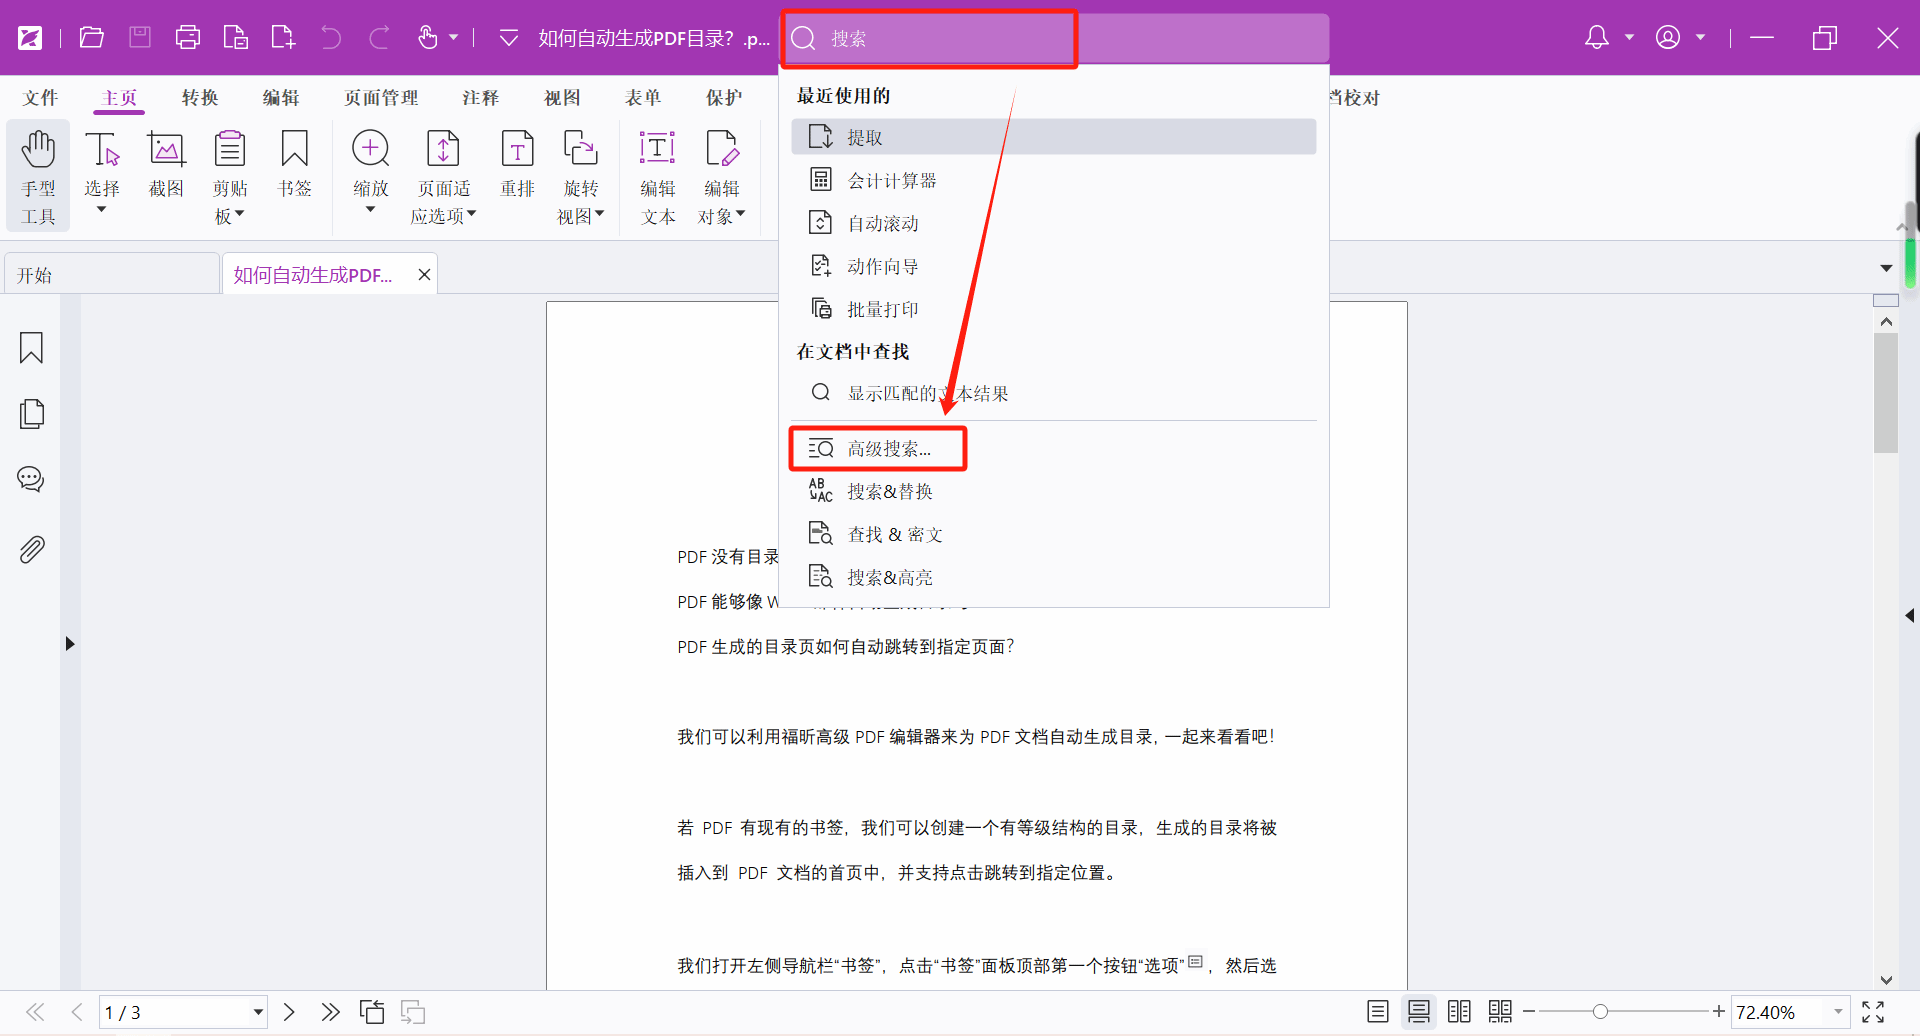Toggle single page view mode
The image size is (1920, 1036).
pyautogui.click(x=1378, y=1012)
